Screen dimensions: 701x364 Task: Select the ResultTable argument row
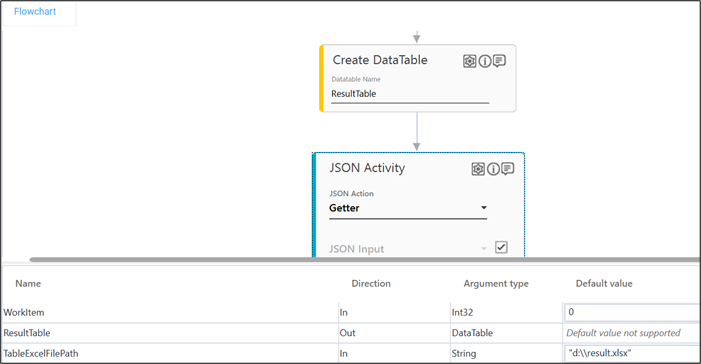[350, 333]
